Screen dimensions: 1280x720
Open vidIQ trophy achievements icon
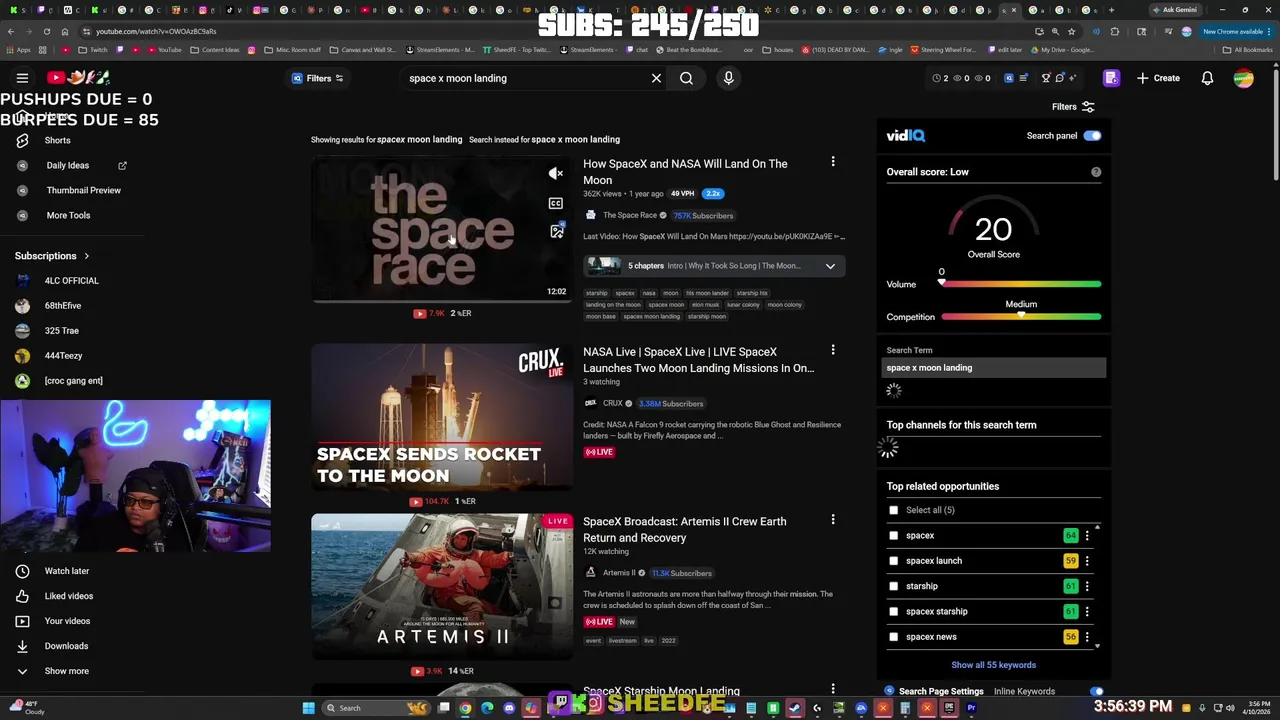1045,78
